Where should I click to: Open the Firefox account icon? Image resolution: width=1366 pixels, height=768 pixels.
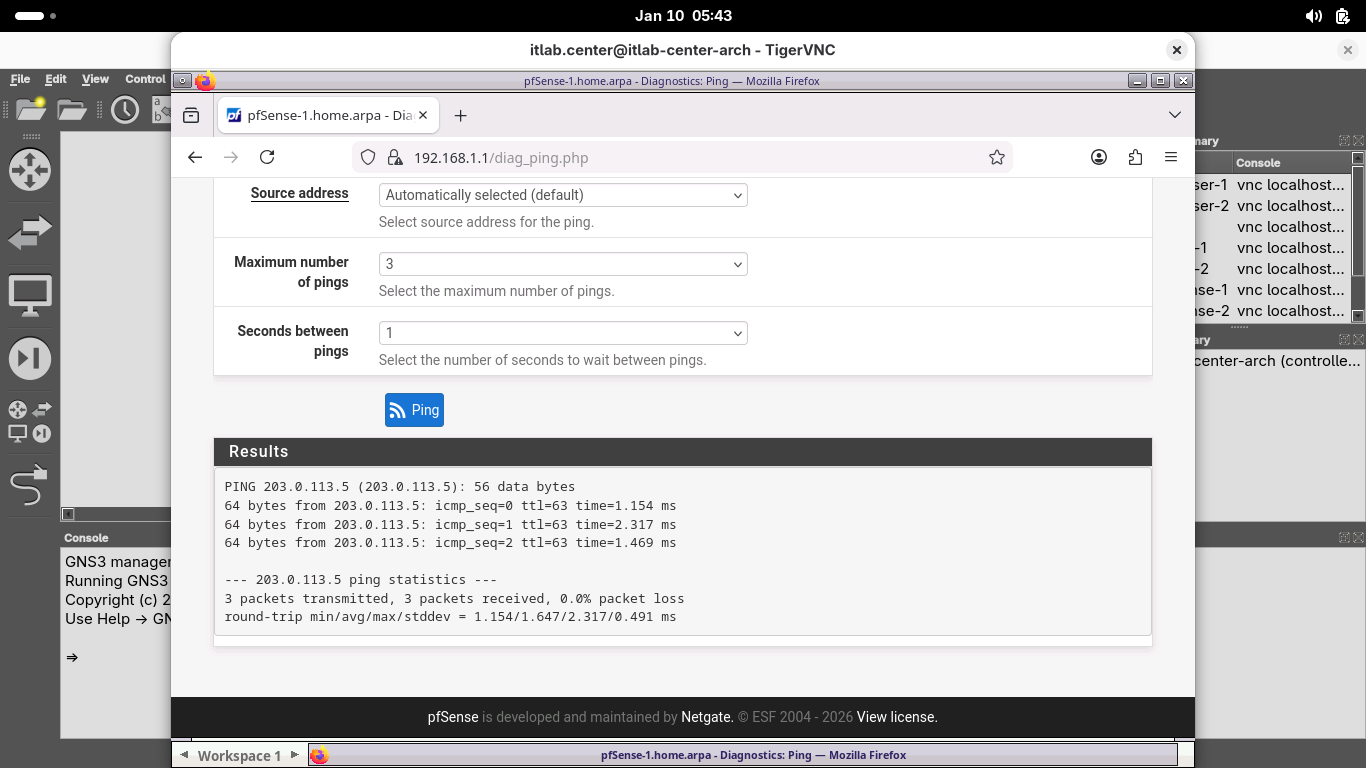coord(1099,157)
